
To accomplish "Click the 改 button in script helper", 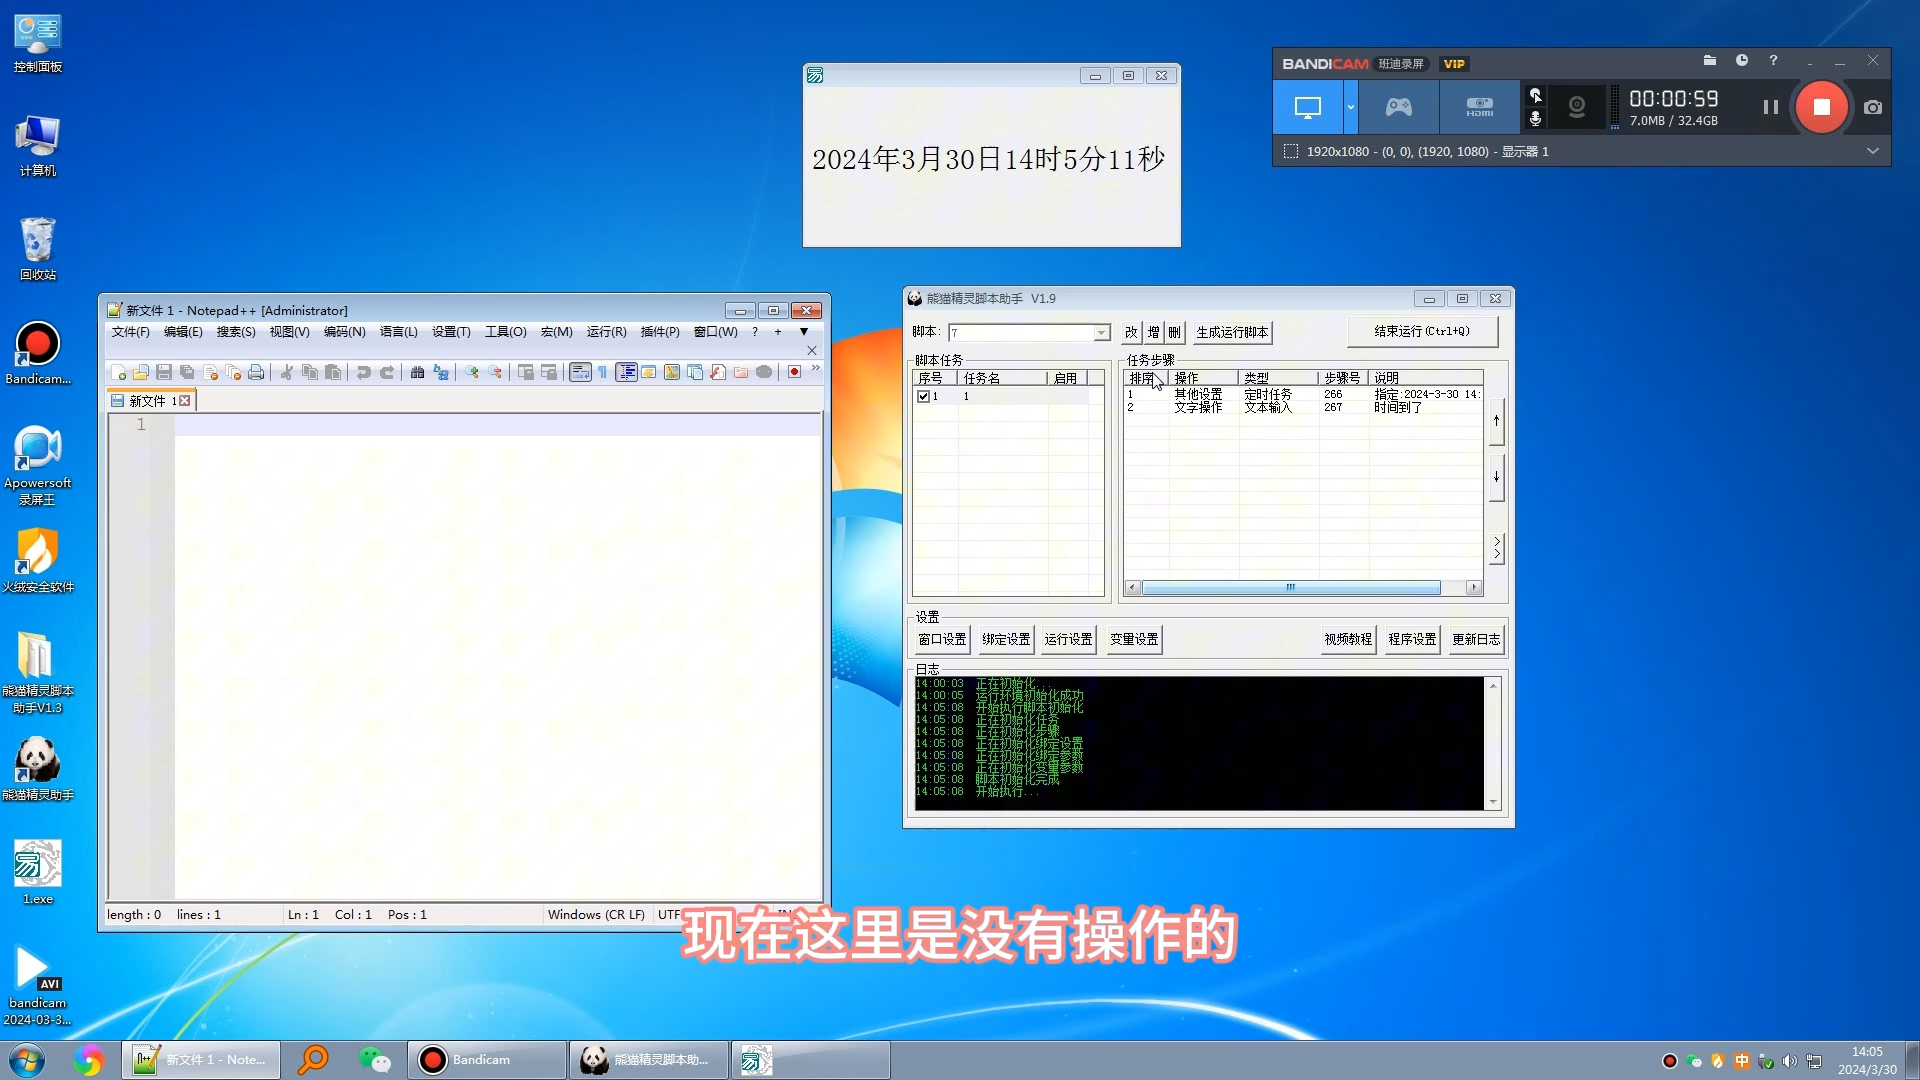I will click(x=1131, y=333).
